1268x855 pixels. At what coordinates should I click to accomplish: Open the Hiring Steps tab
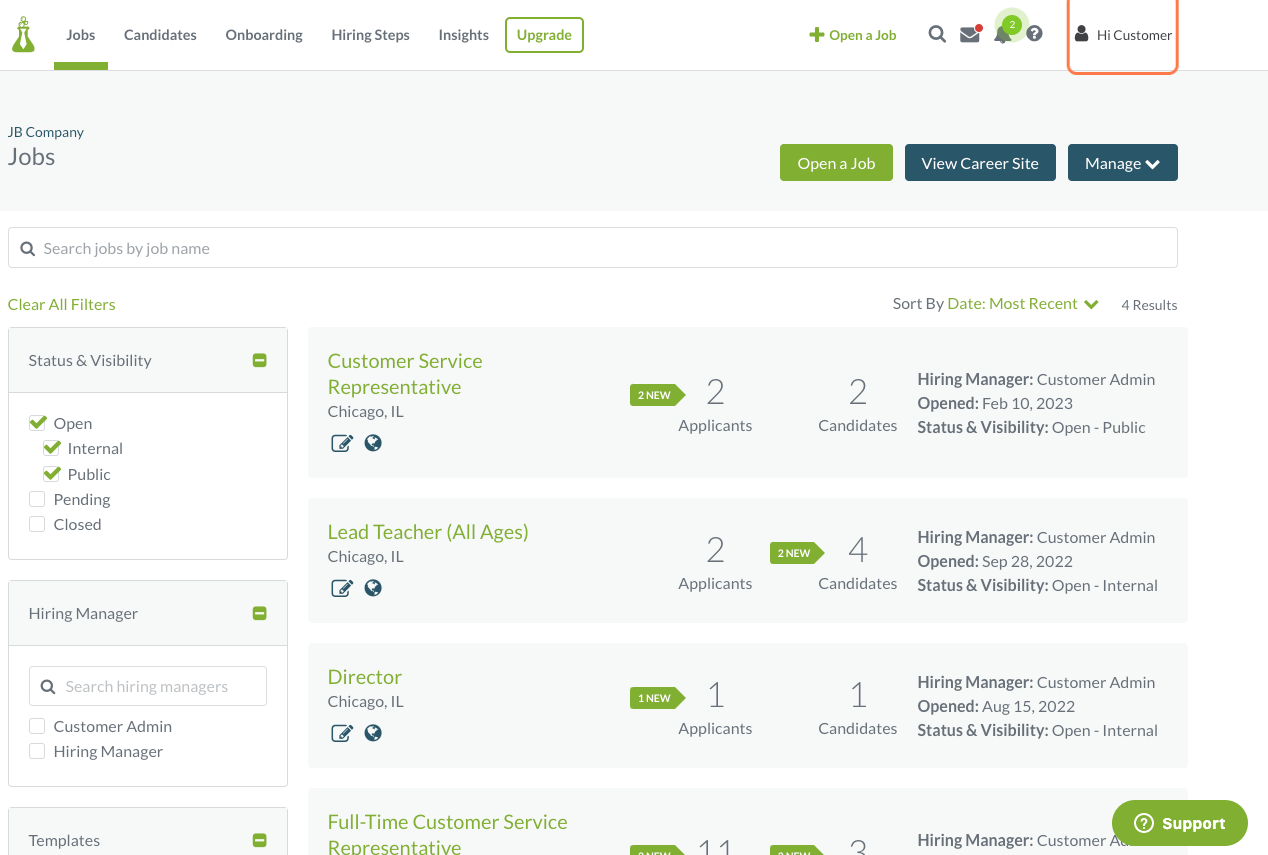(x=371, y=35)
